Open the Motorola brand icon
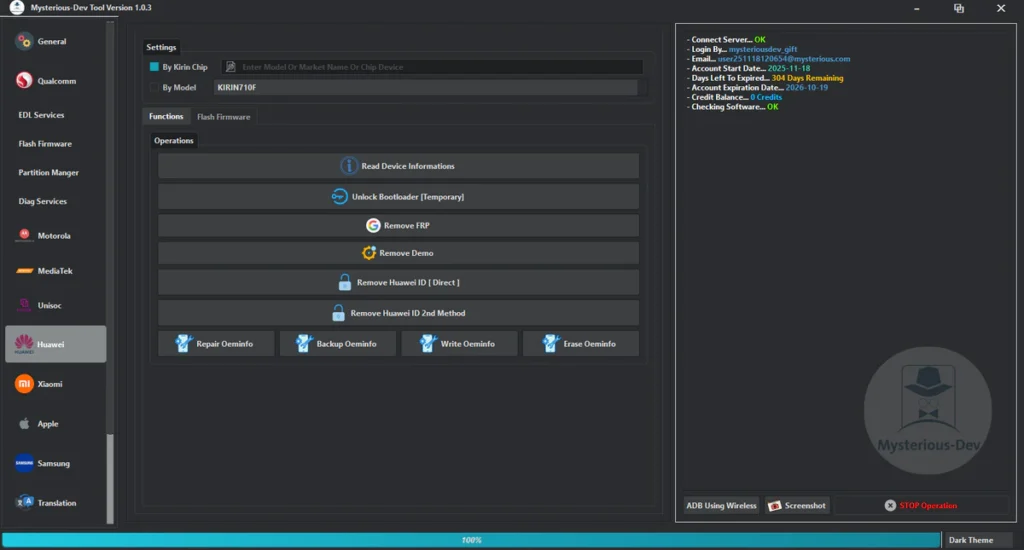The image size is (1024, 550). click(x=24, y=236)
